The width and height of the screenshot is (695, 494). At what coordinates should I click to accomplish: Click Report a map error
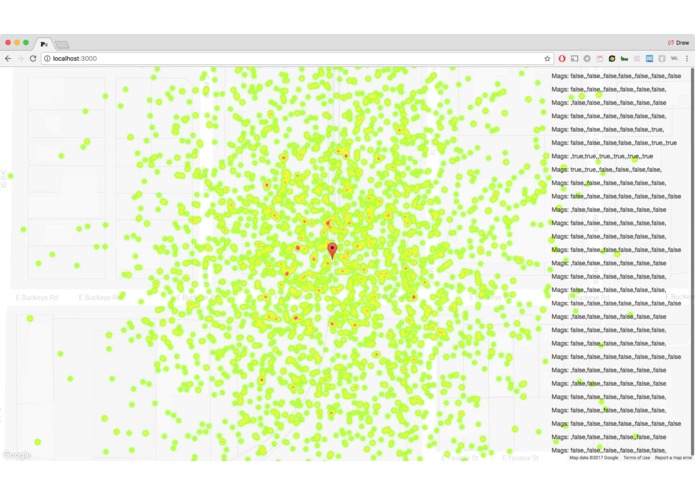(x=673, y=458)
